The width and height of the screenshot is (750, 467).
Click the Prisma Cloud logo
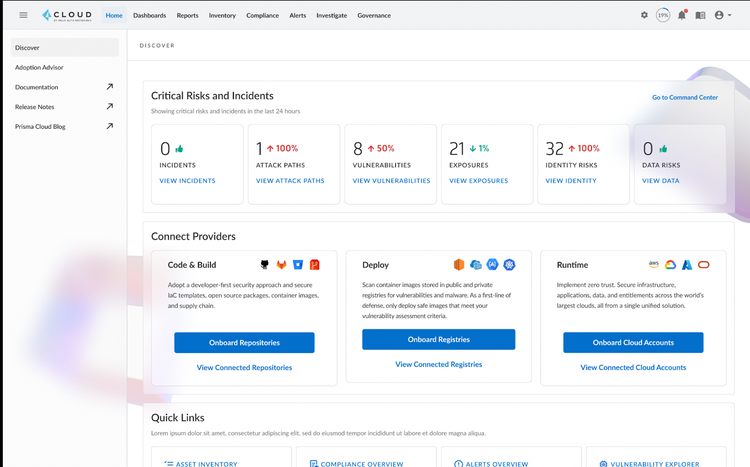pyautogui.click(x=67, y=15)
